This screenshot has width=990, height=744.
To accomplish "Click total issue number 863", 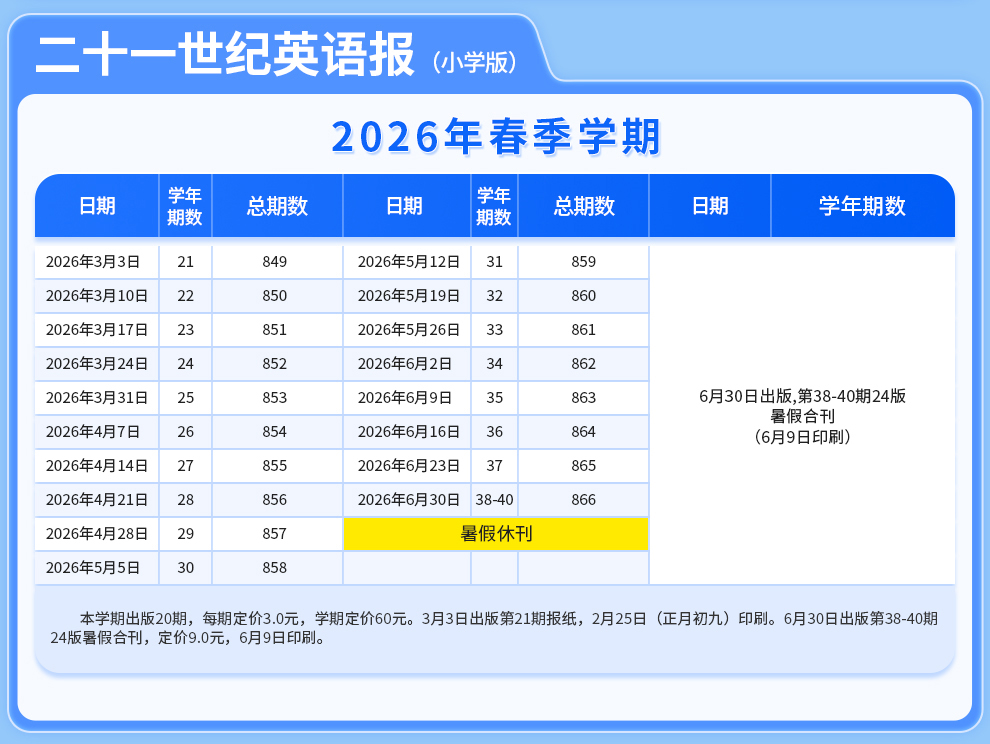I will coord(583,398).
